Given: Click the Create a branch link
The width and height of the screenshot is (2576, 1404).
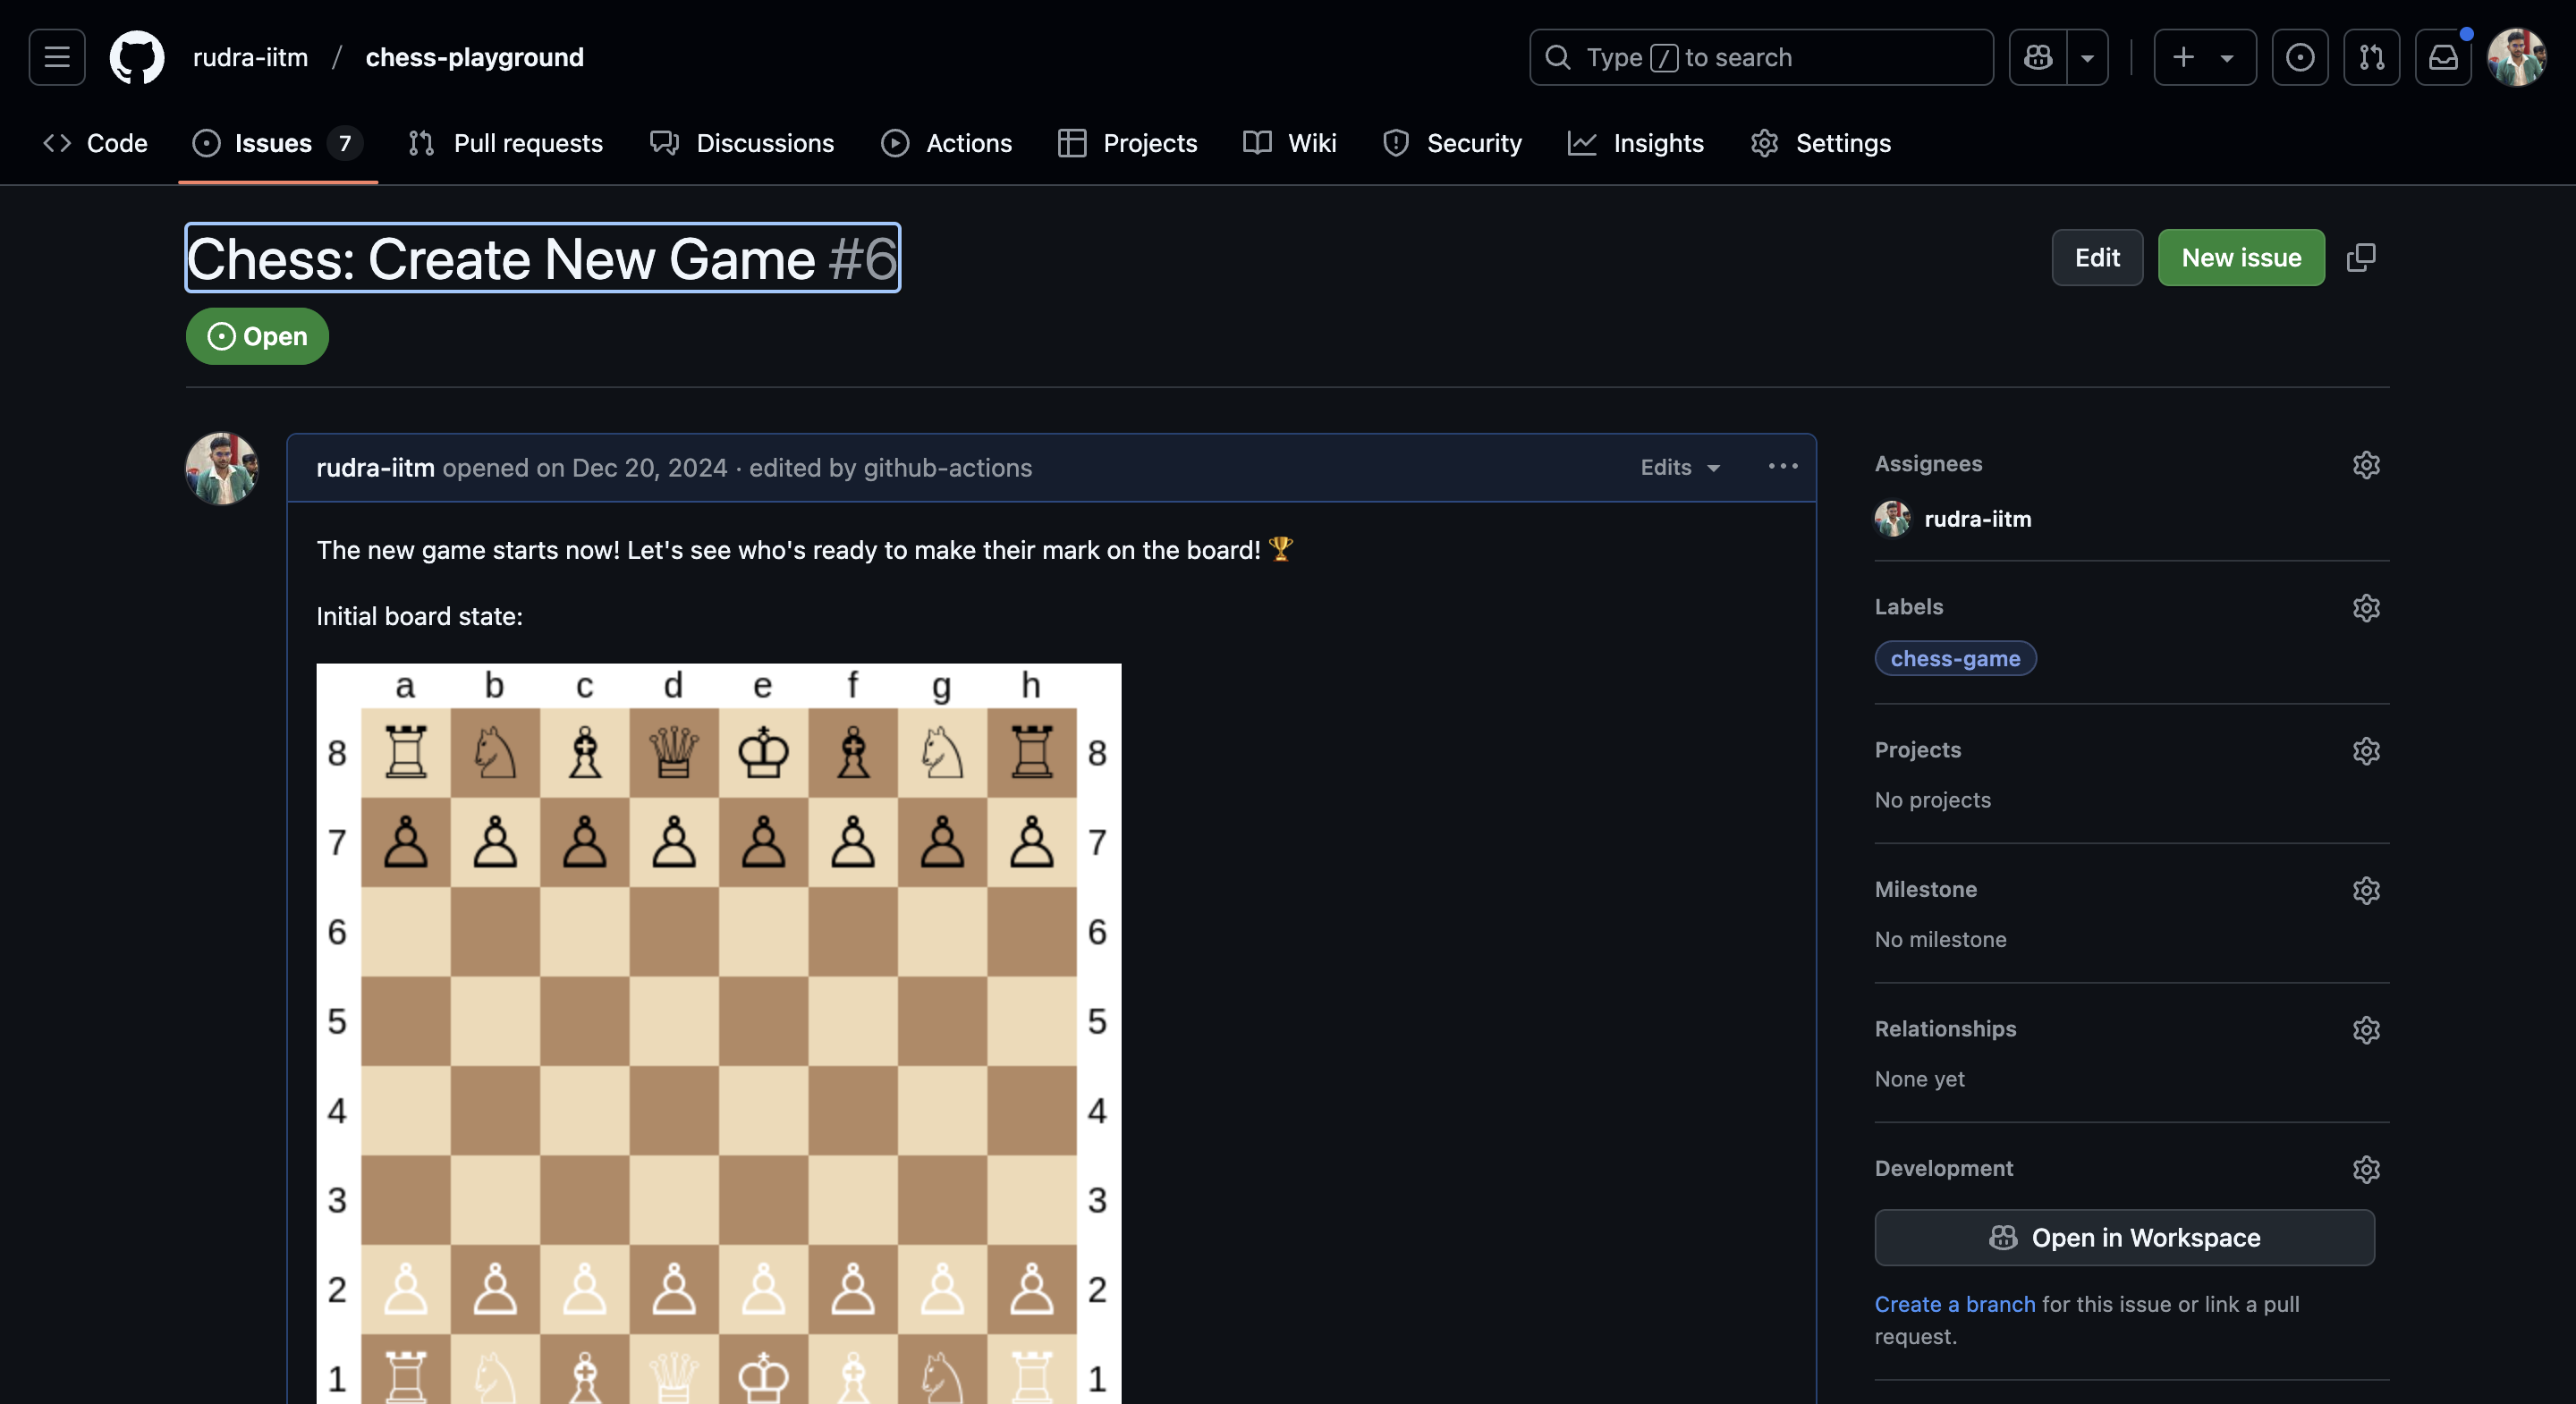Looking at the screenshot, I should 1954,1304.
